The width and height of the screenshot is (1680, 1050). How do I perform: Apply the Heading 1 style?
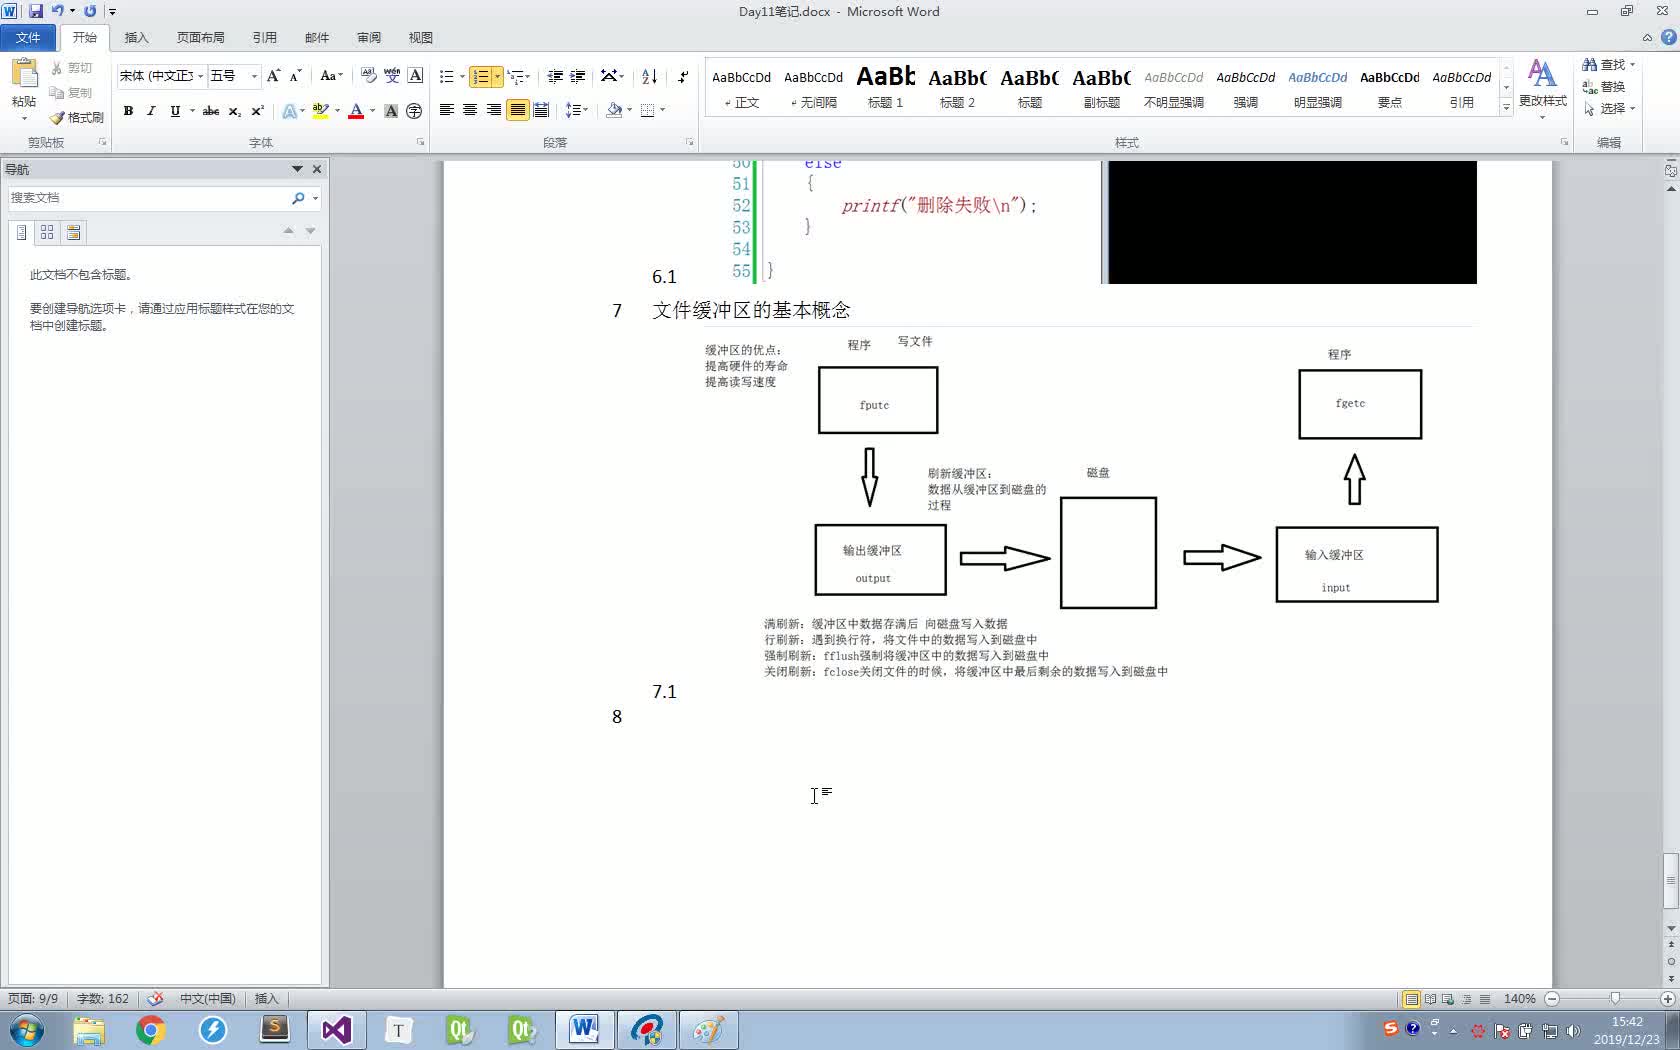pyautogui.click(x=885, y=87)
